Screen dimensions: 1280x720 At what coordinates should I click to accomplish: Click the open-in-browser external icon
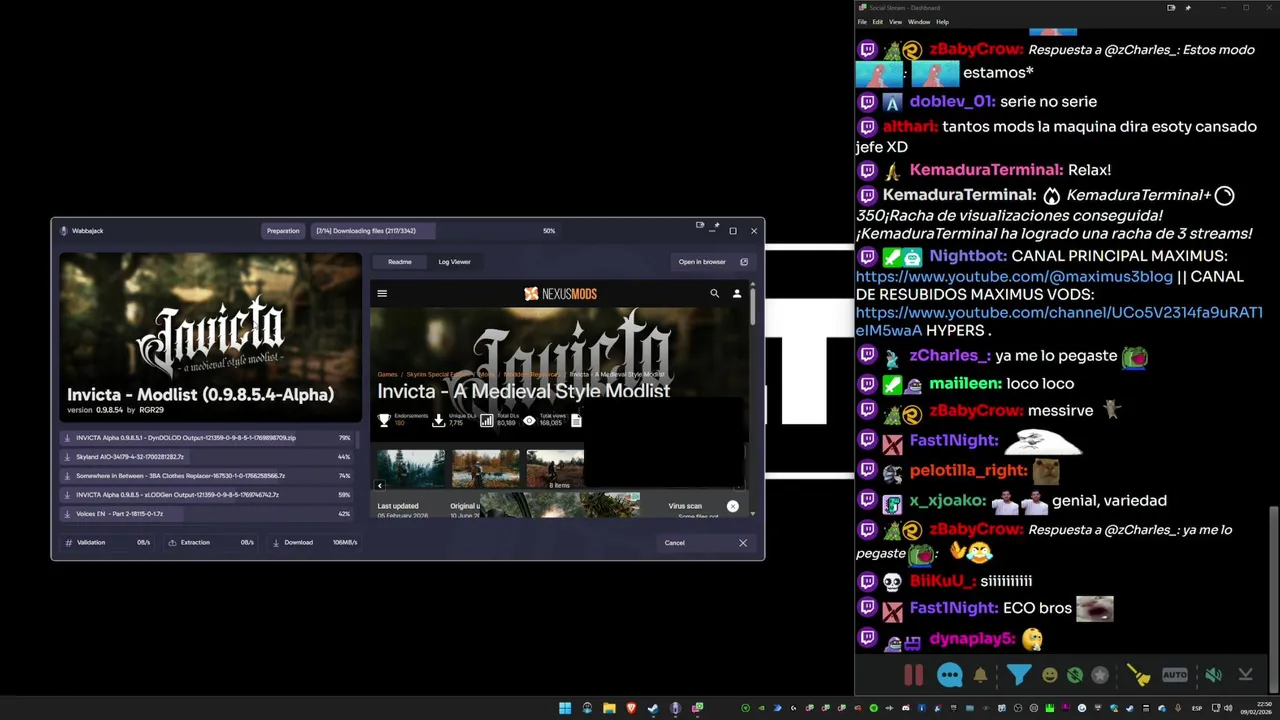click(x=743, y=262)
